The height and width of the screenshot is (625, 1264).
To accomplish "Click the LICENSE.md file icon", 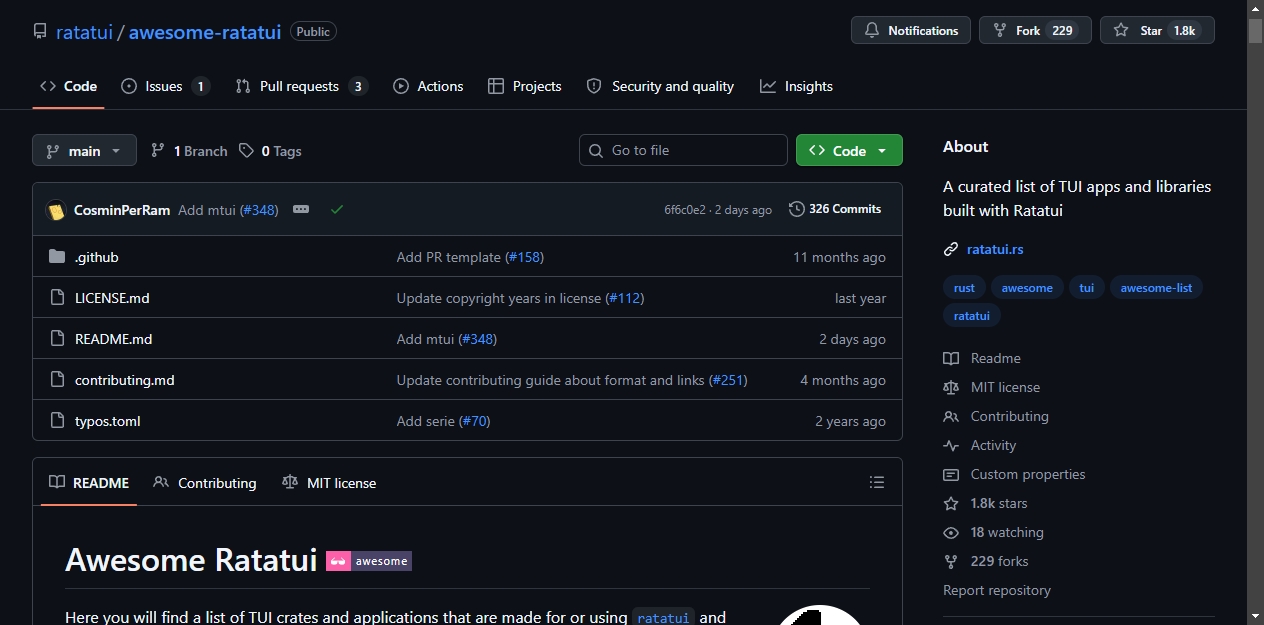I will point(57,298).
